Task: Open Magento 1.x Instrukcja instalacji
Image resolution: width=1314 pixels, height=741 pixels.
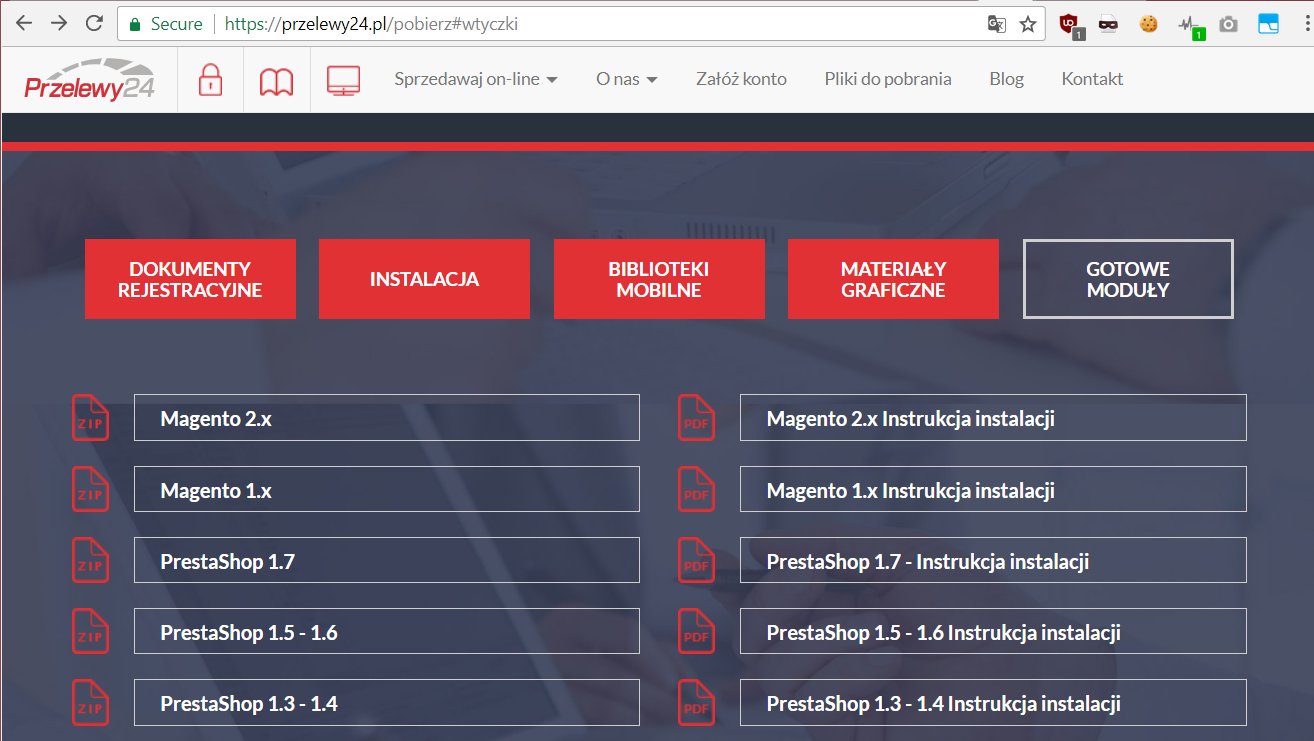Action: (x=993, y=489)
